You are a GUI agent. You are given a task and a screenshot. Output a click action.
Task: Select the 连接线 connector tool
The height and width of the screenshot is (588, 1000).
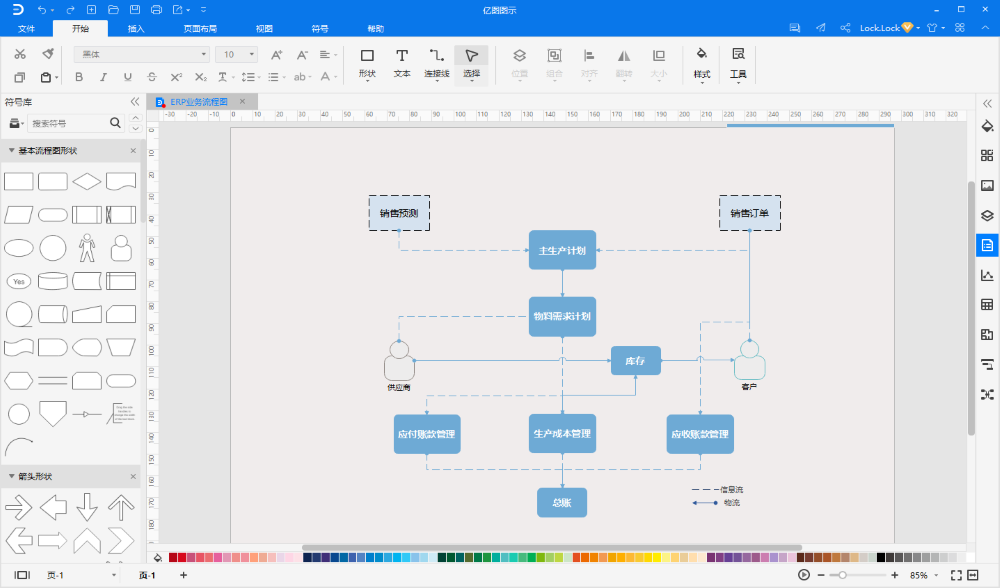point(437,64)
